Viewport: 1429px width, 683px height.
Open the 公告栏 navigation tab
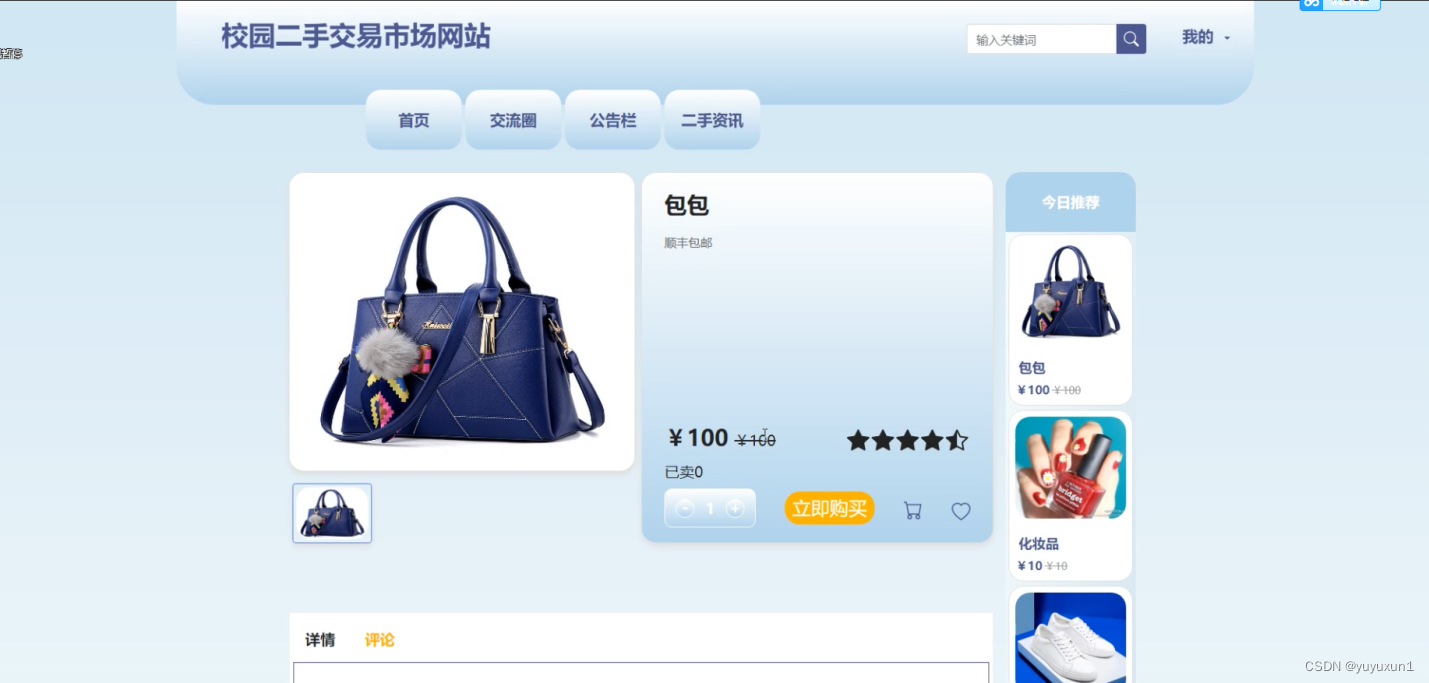(613, 120)
